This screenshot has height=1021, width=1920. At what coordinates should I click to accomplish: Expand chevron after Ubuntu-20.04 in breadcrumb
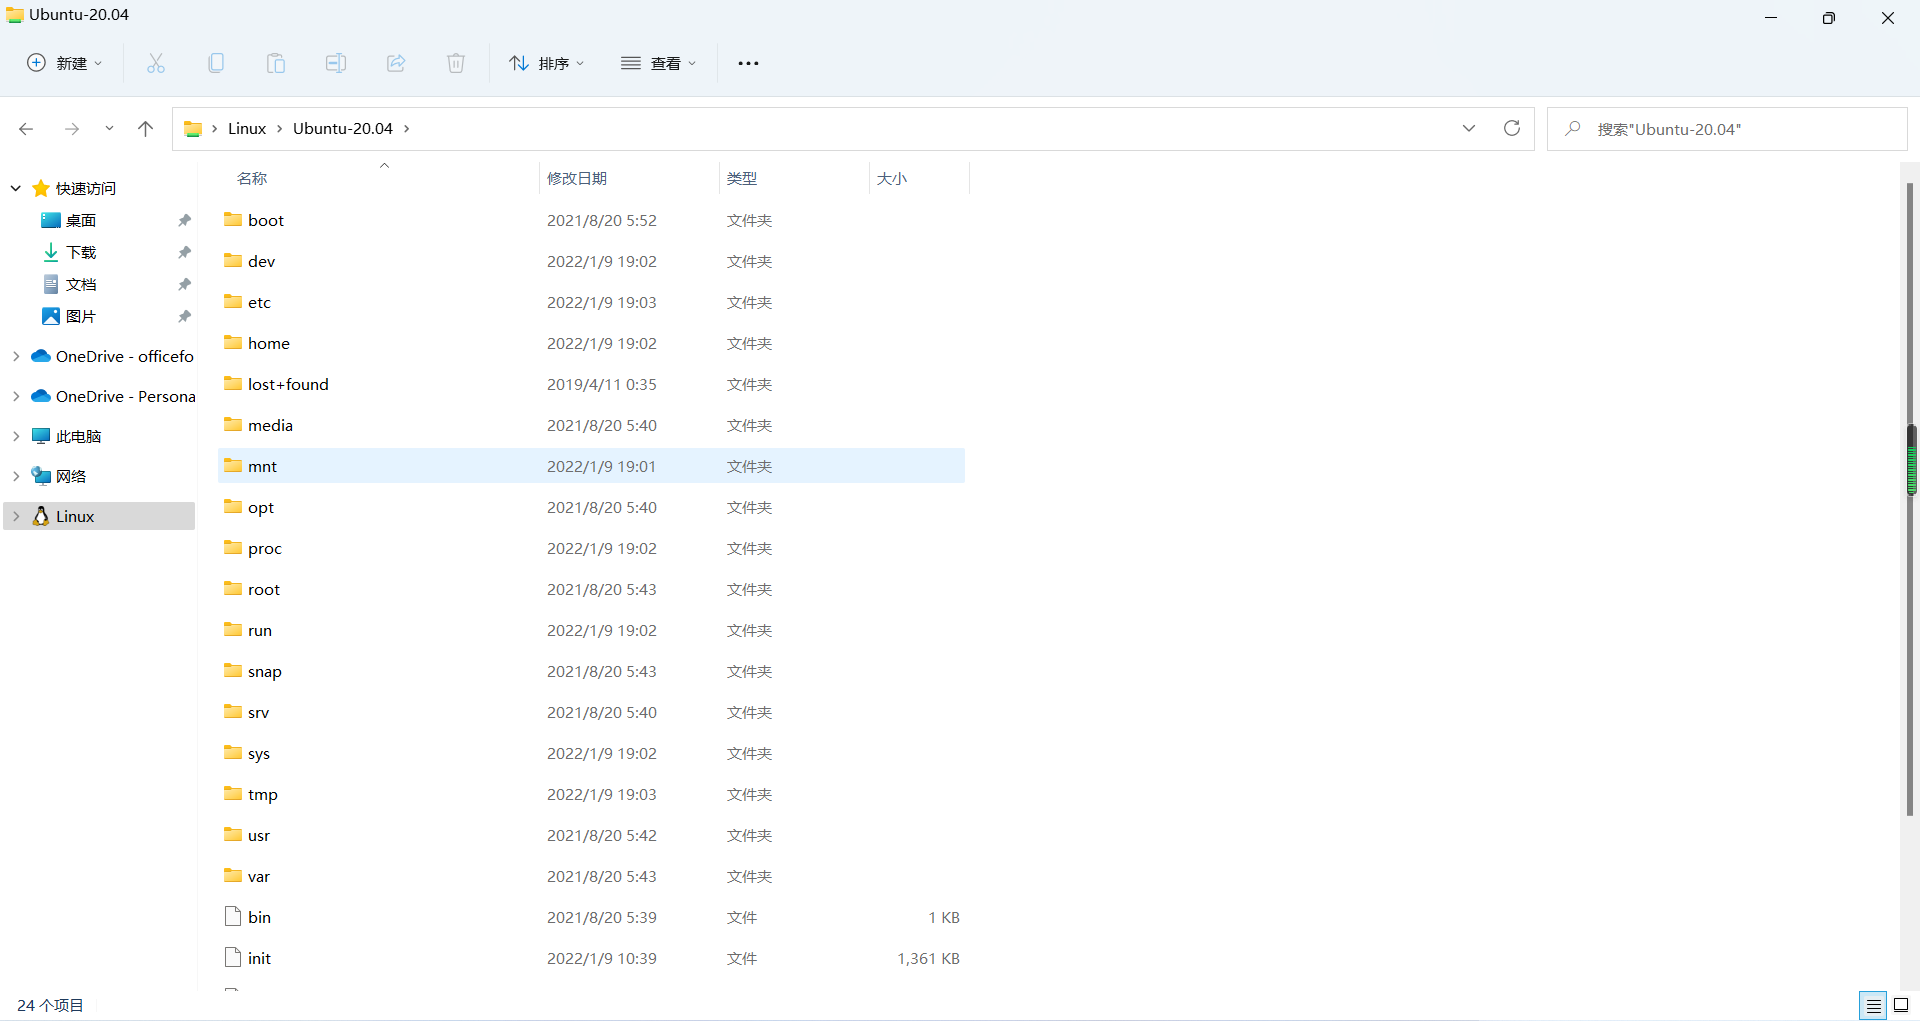407,129
